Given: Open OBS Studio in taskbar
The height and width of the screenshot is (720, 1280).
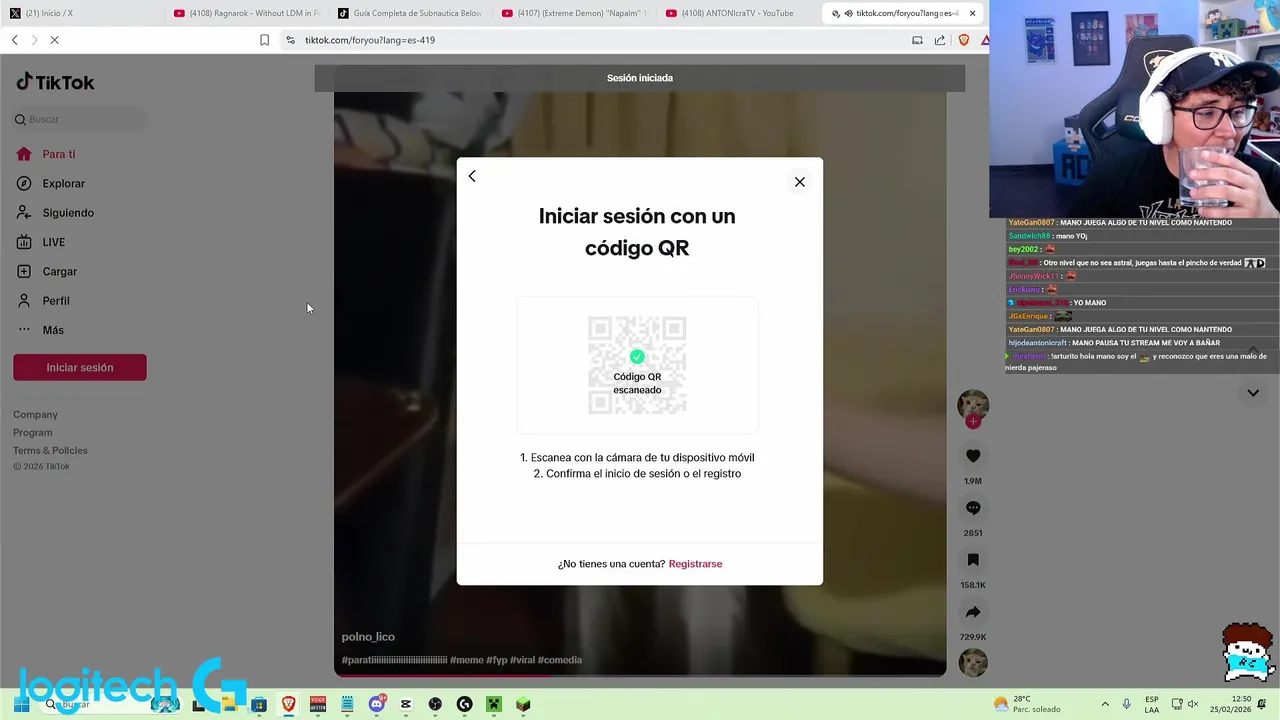Looking at the screenshot, I should (435, 704).
